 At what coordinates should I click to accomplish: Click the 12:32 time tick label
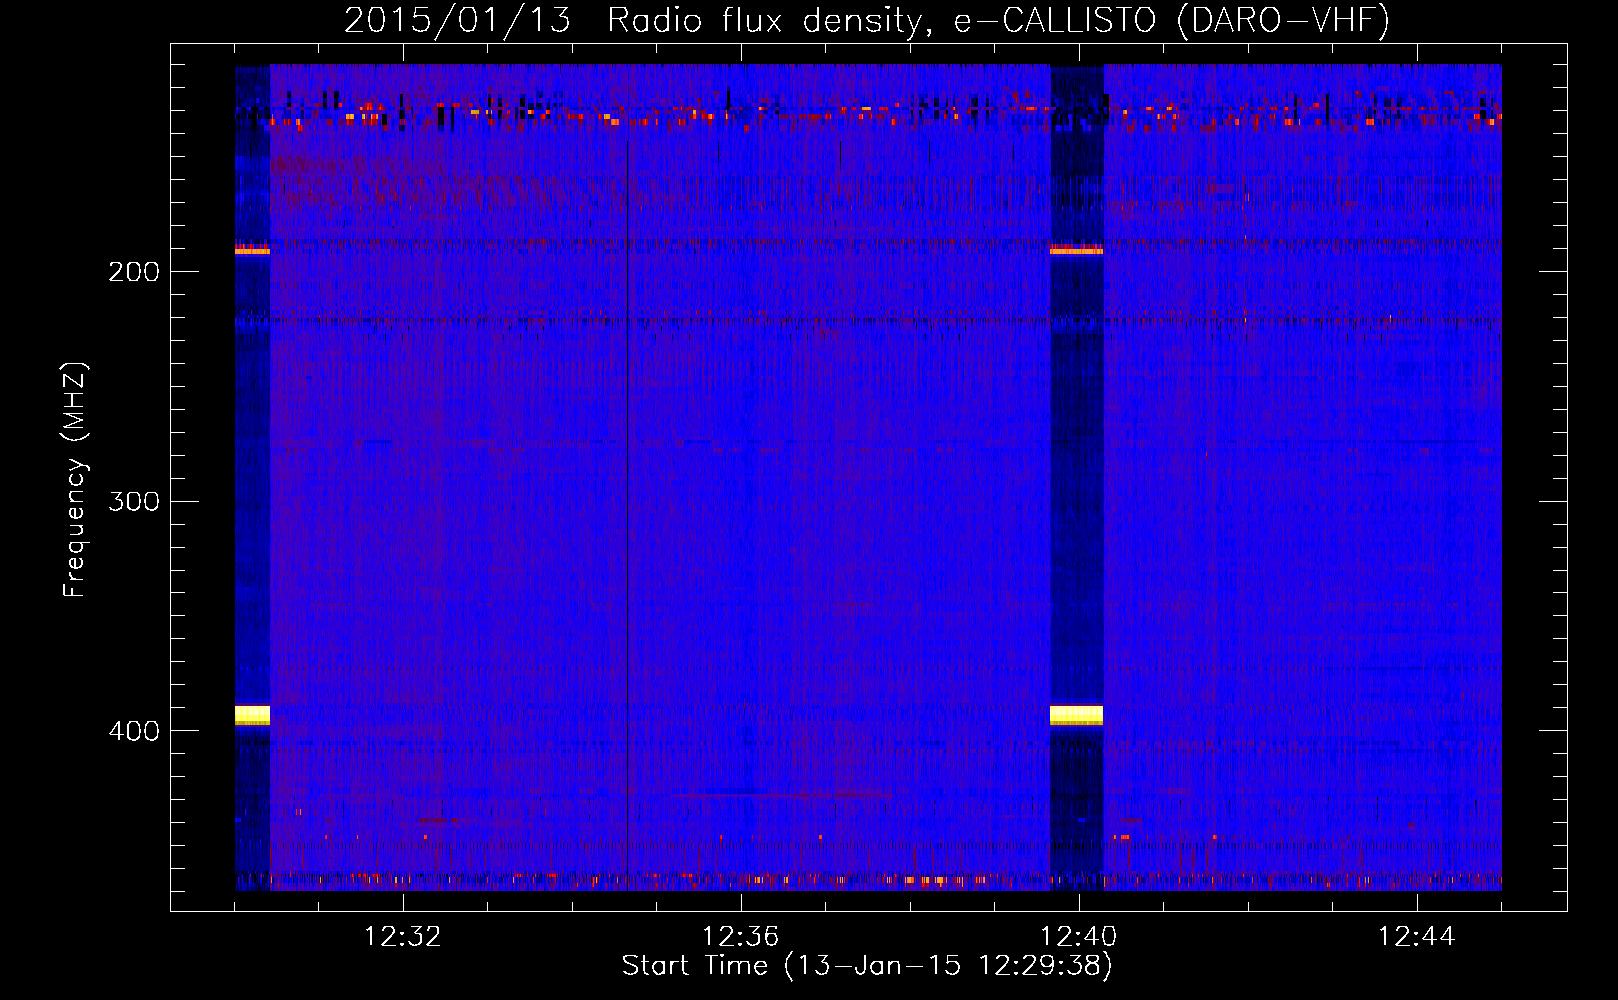pos(402,937)
